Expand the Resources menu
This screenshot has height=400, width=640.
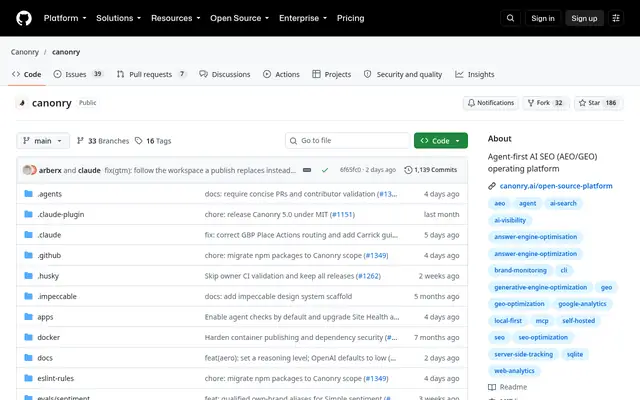[x=176, y=18]
